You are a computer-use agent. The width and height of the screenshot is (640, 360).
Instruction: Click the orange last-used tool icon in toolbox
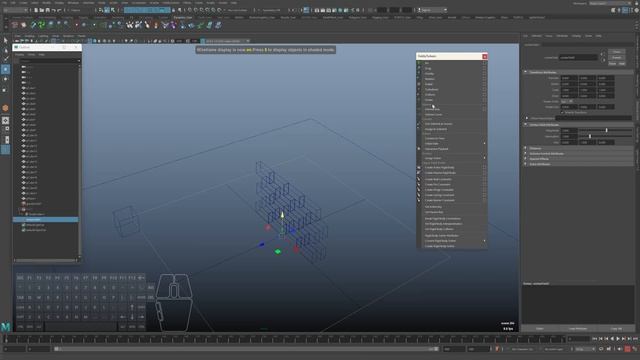[x=5, y=108]
